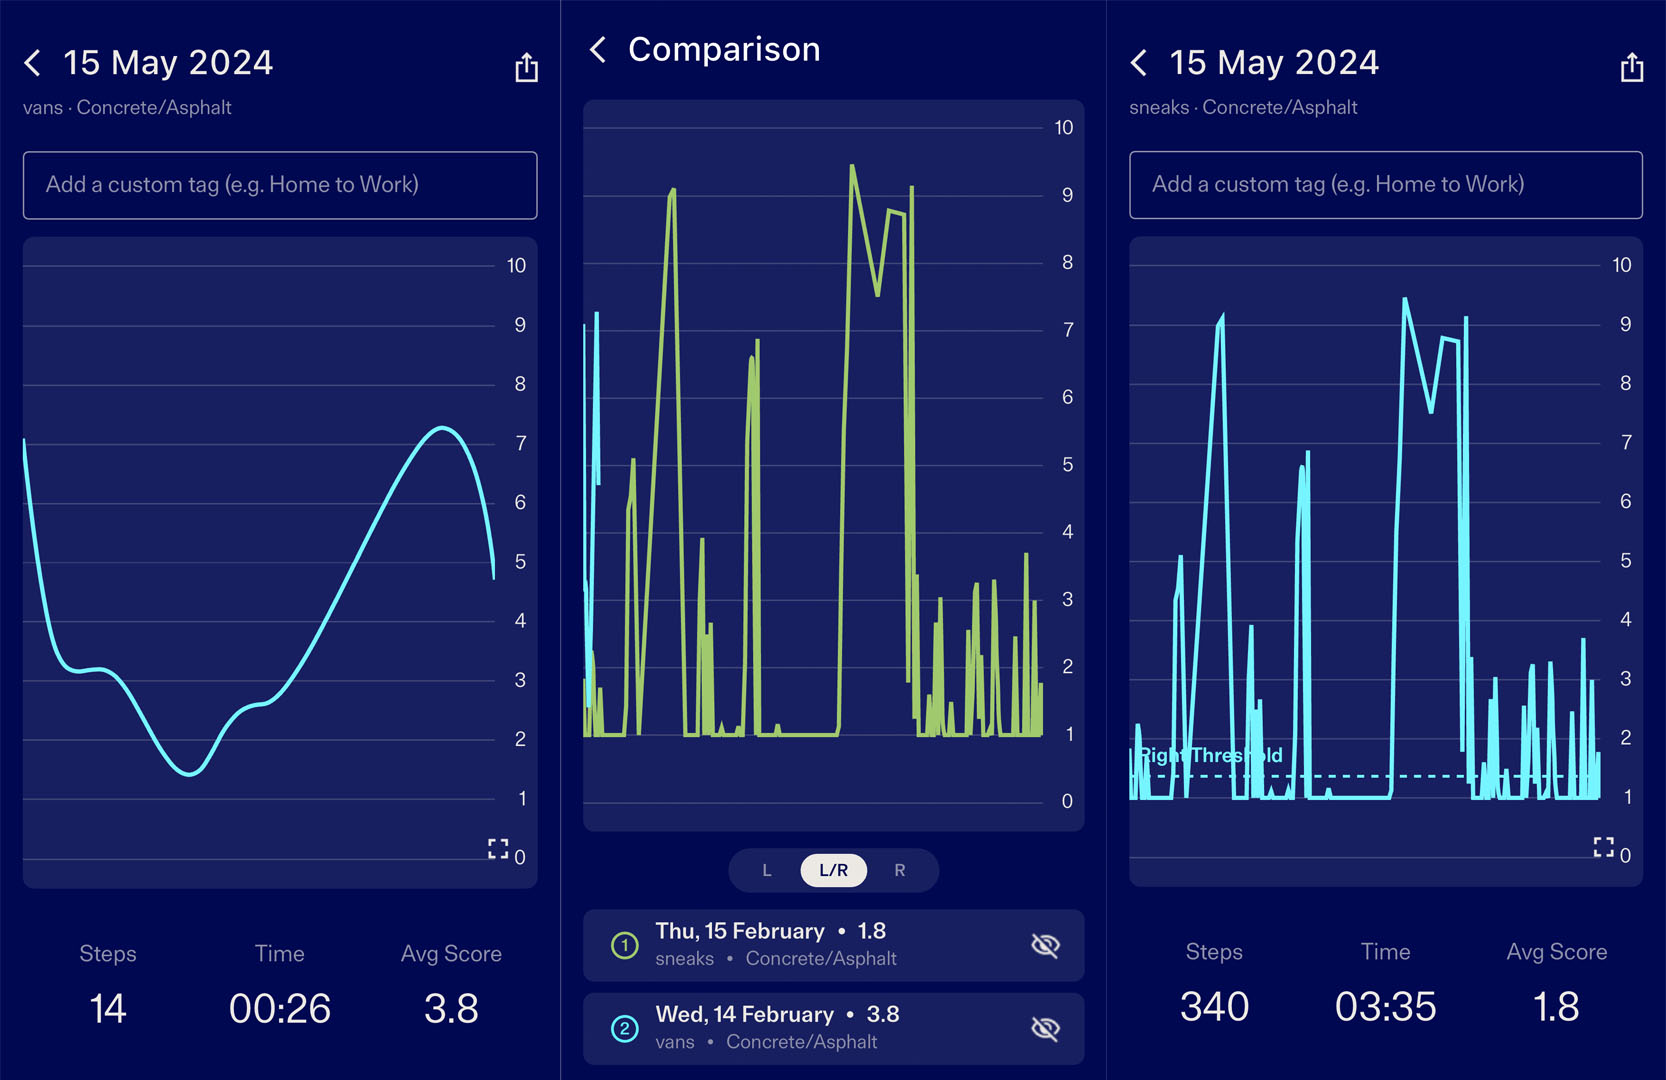1666x1080 pixels.
Task: Click the 'Right Threshold' label on sneaks chart
Action: (x=1210, y=755)
